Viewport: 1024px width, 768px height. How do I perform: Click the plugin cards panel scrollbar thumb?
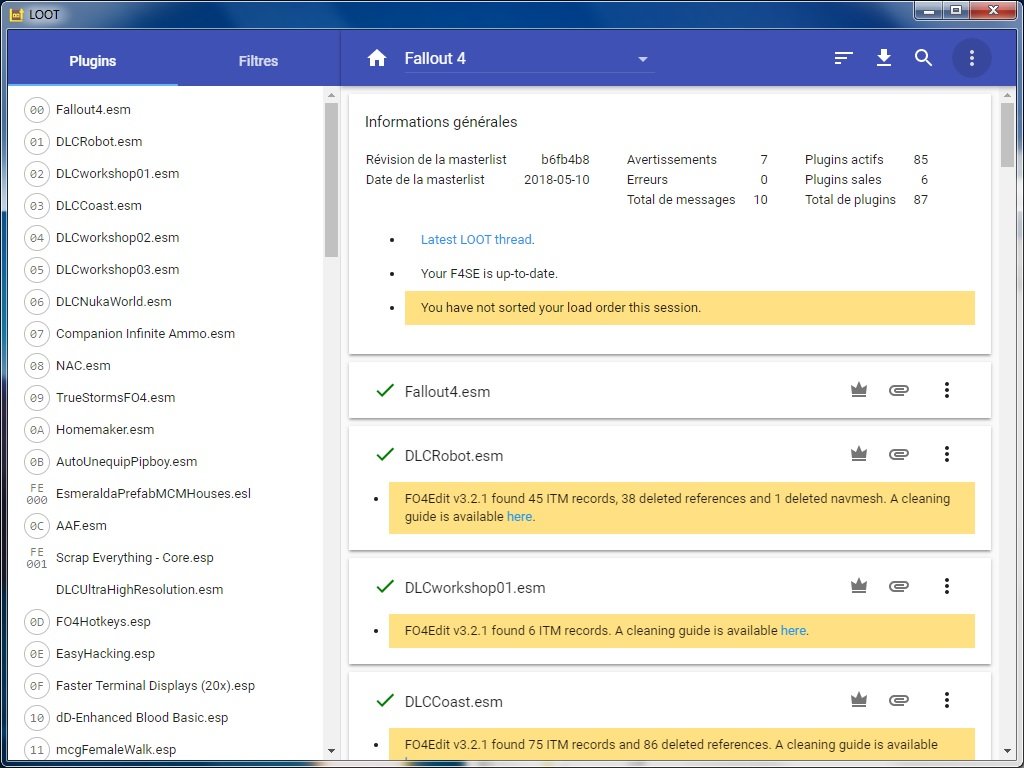pos(1007,135)
